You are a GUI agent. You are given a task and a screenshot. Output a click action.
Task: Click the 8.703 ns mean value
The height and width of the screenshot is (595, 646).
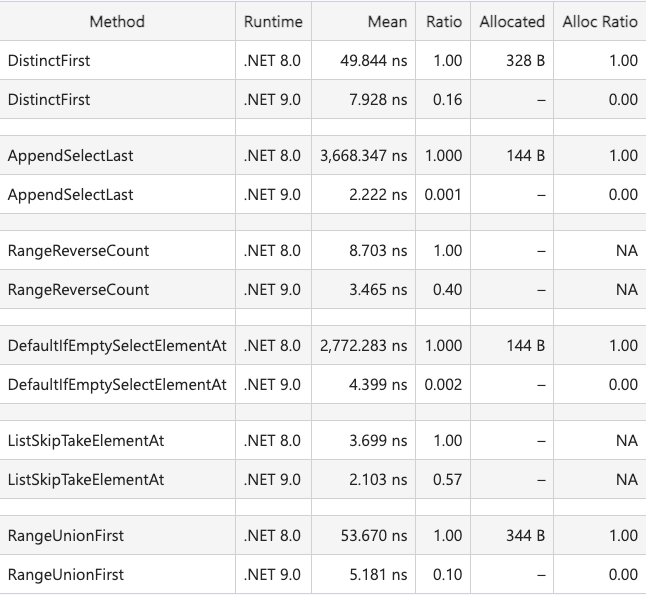tap(378, 251)
